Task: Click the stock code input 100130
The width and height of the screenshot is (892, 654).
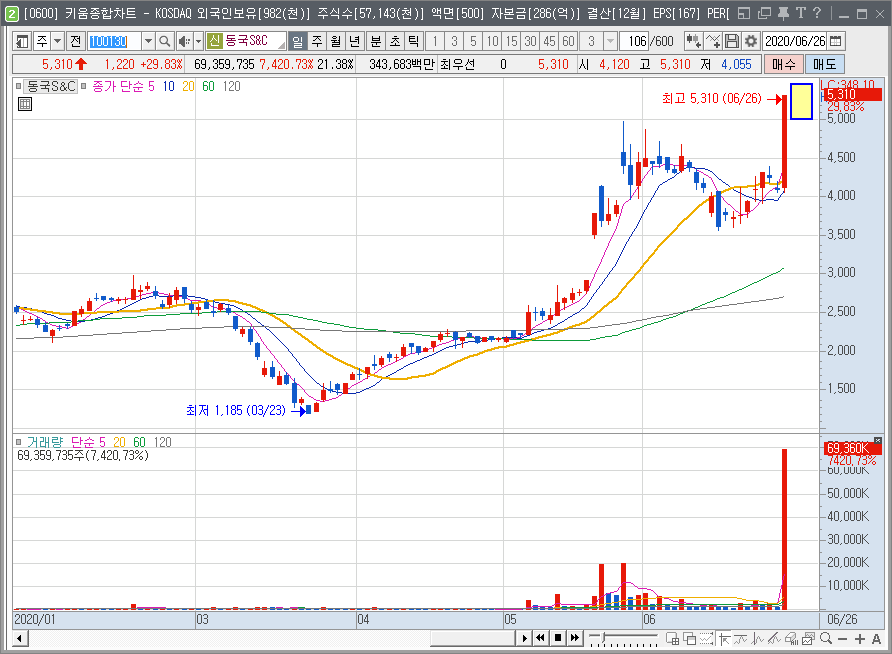Action: (114, 41)
